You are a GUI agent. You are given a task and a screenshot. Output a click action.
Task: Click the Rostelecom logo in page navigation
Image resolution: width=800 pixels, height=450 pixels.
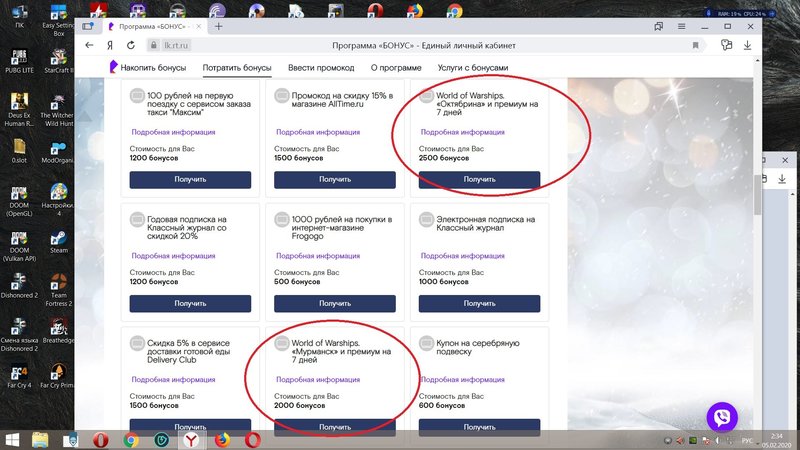coord(113,67)
